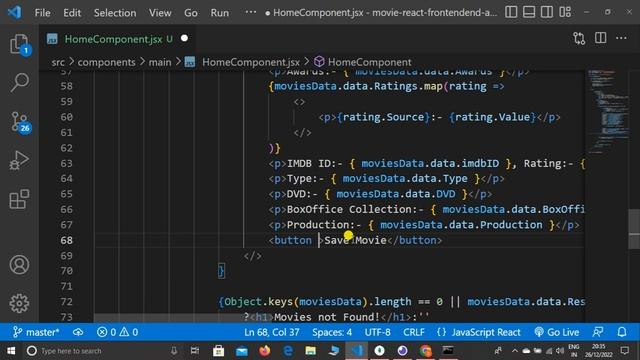Place cursor on 'Movies not Found!' text
This screenshot has width=640, height=360.
click(327, 317)
